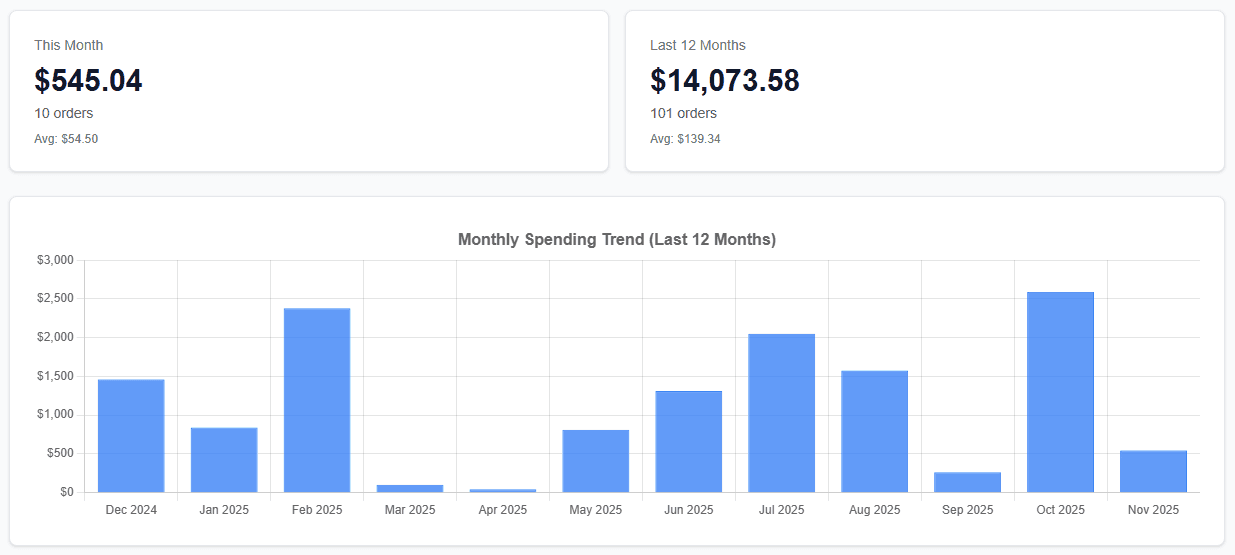
Task: Click the Avg: $54.50 label
Action: [x=66, y=139]
